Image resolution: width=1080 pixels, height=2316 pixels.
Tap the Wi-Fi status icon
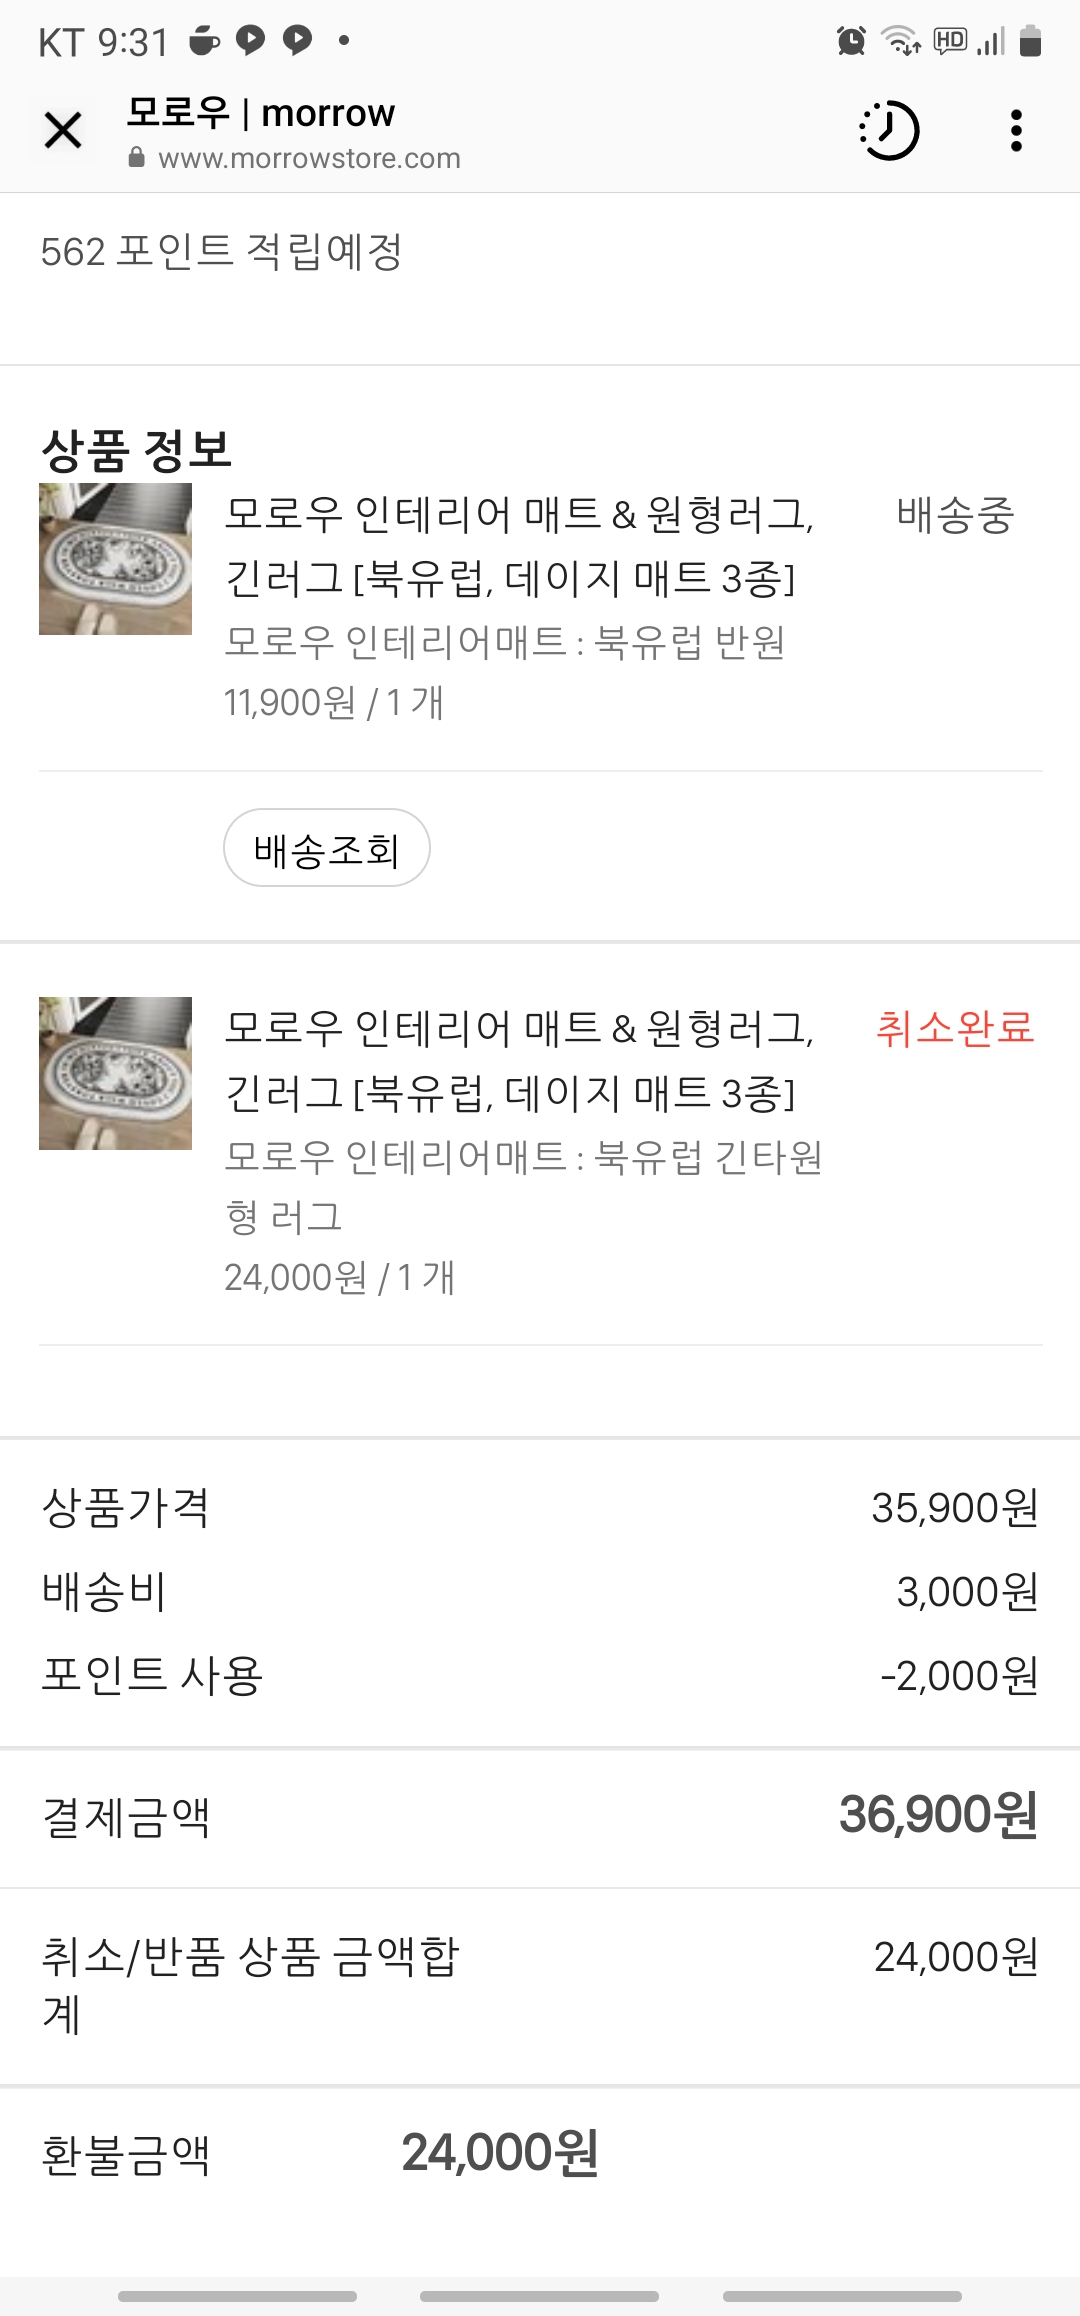tap(900, 41)
